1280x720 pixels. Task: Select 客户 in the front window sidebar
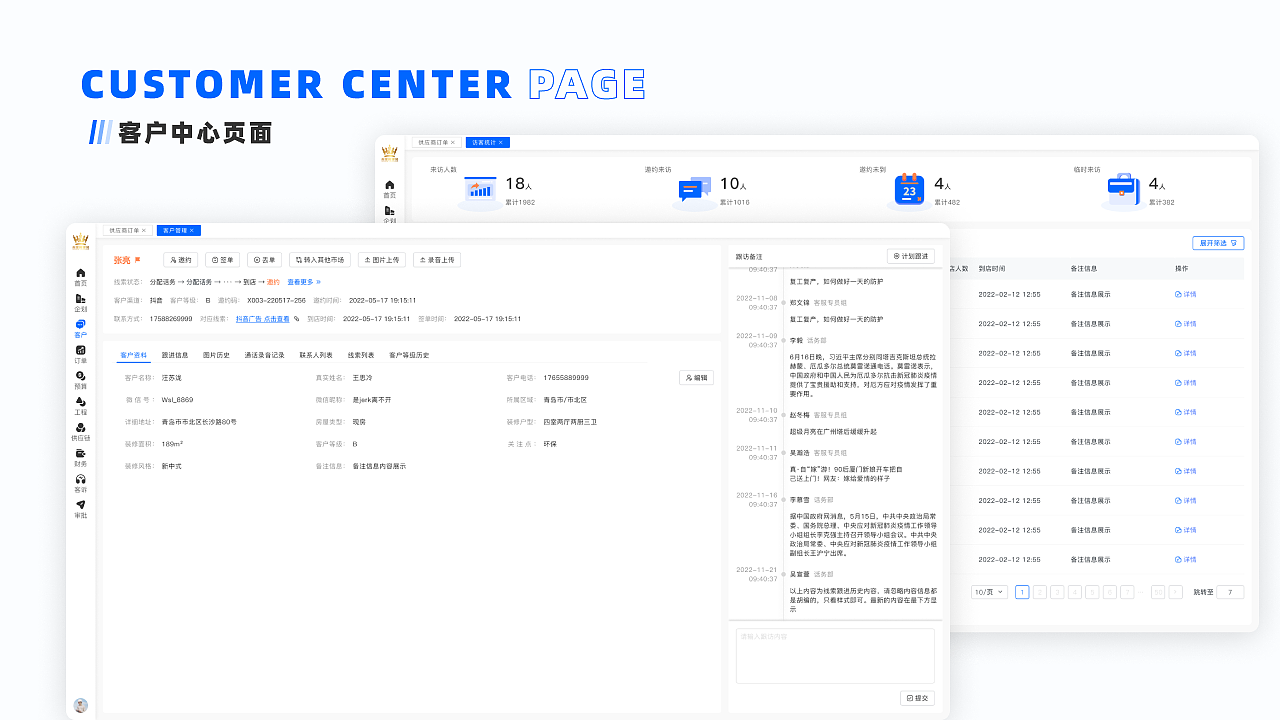coord(80,328)
